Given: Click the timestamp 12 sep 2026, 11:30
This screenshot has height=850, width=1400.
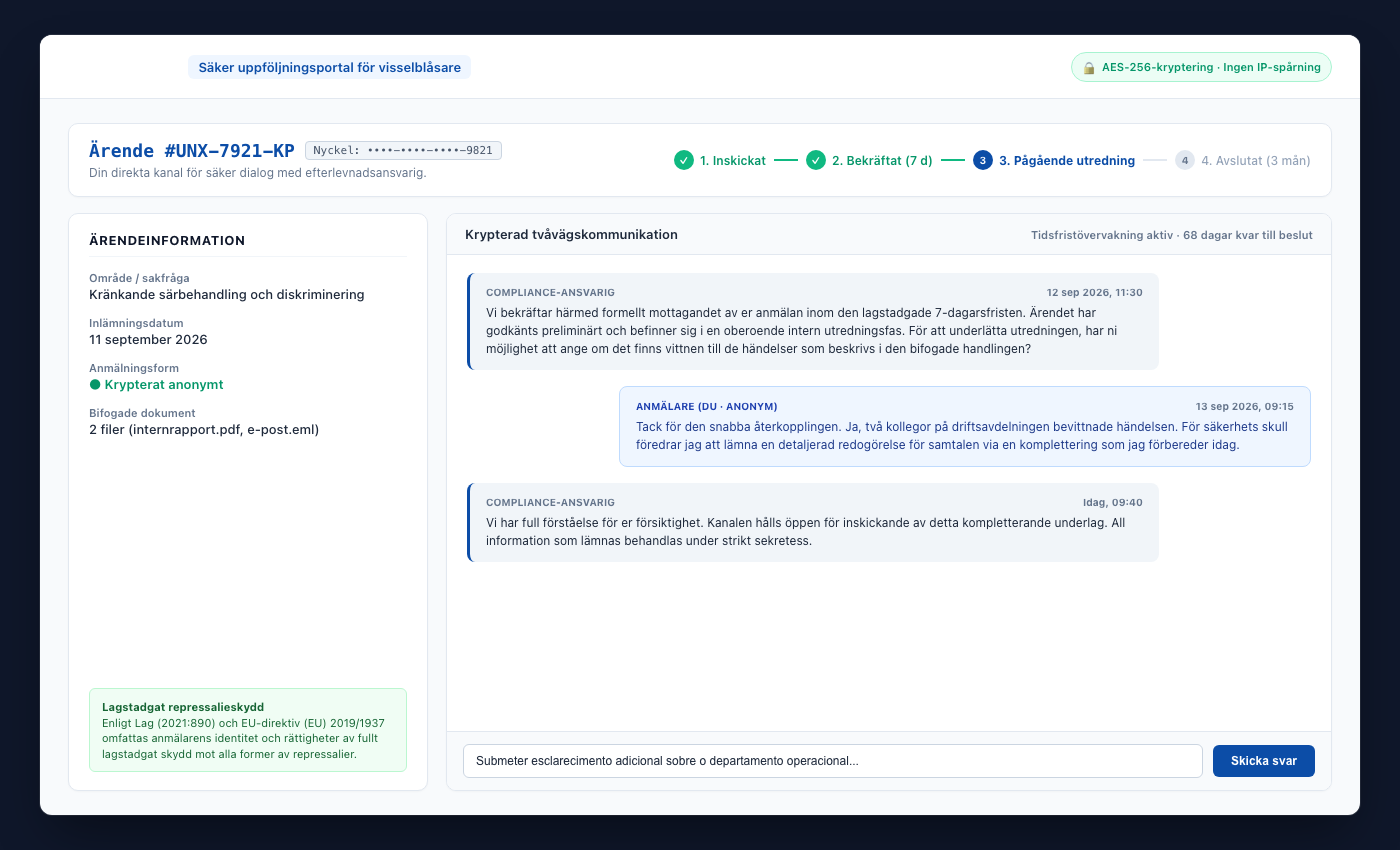Looking at the screenshot, I should pyautogui.click(x=1095, y=293).
